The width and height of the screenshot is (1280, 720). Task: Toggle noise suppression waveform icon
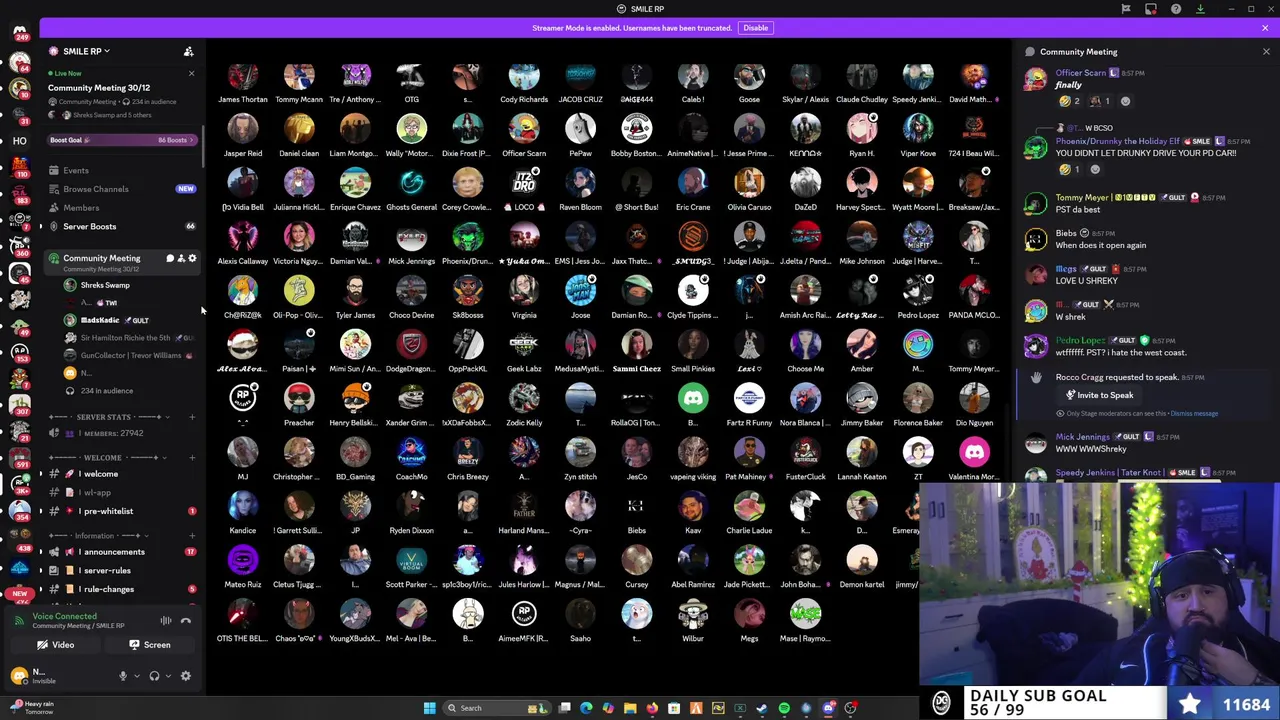pos(166,621)
